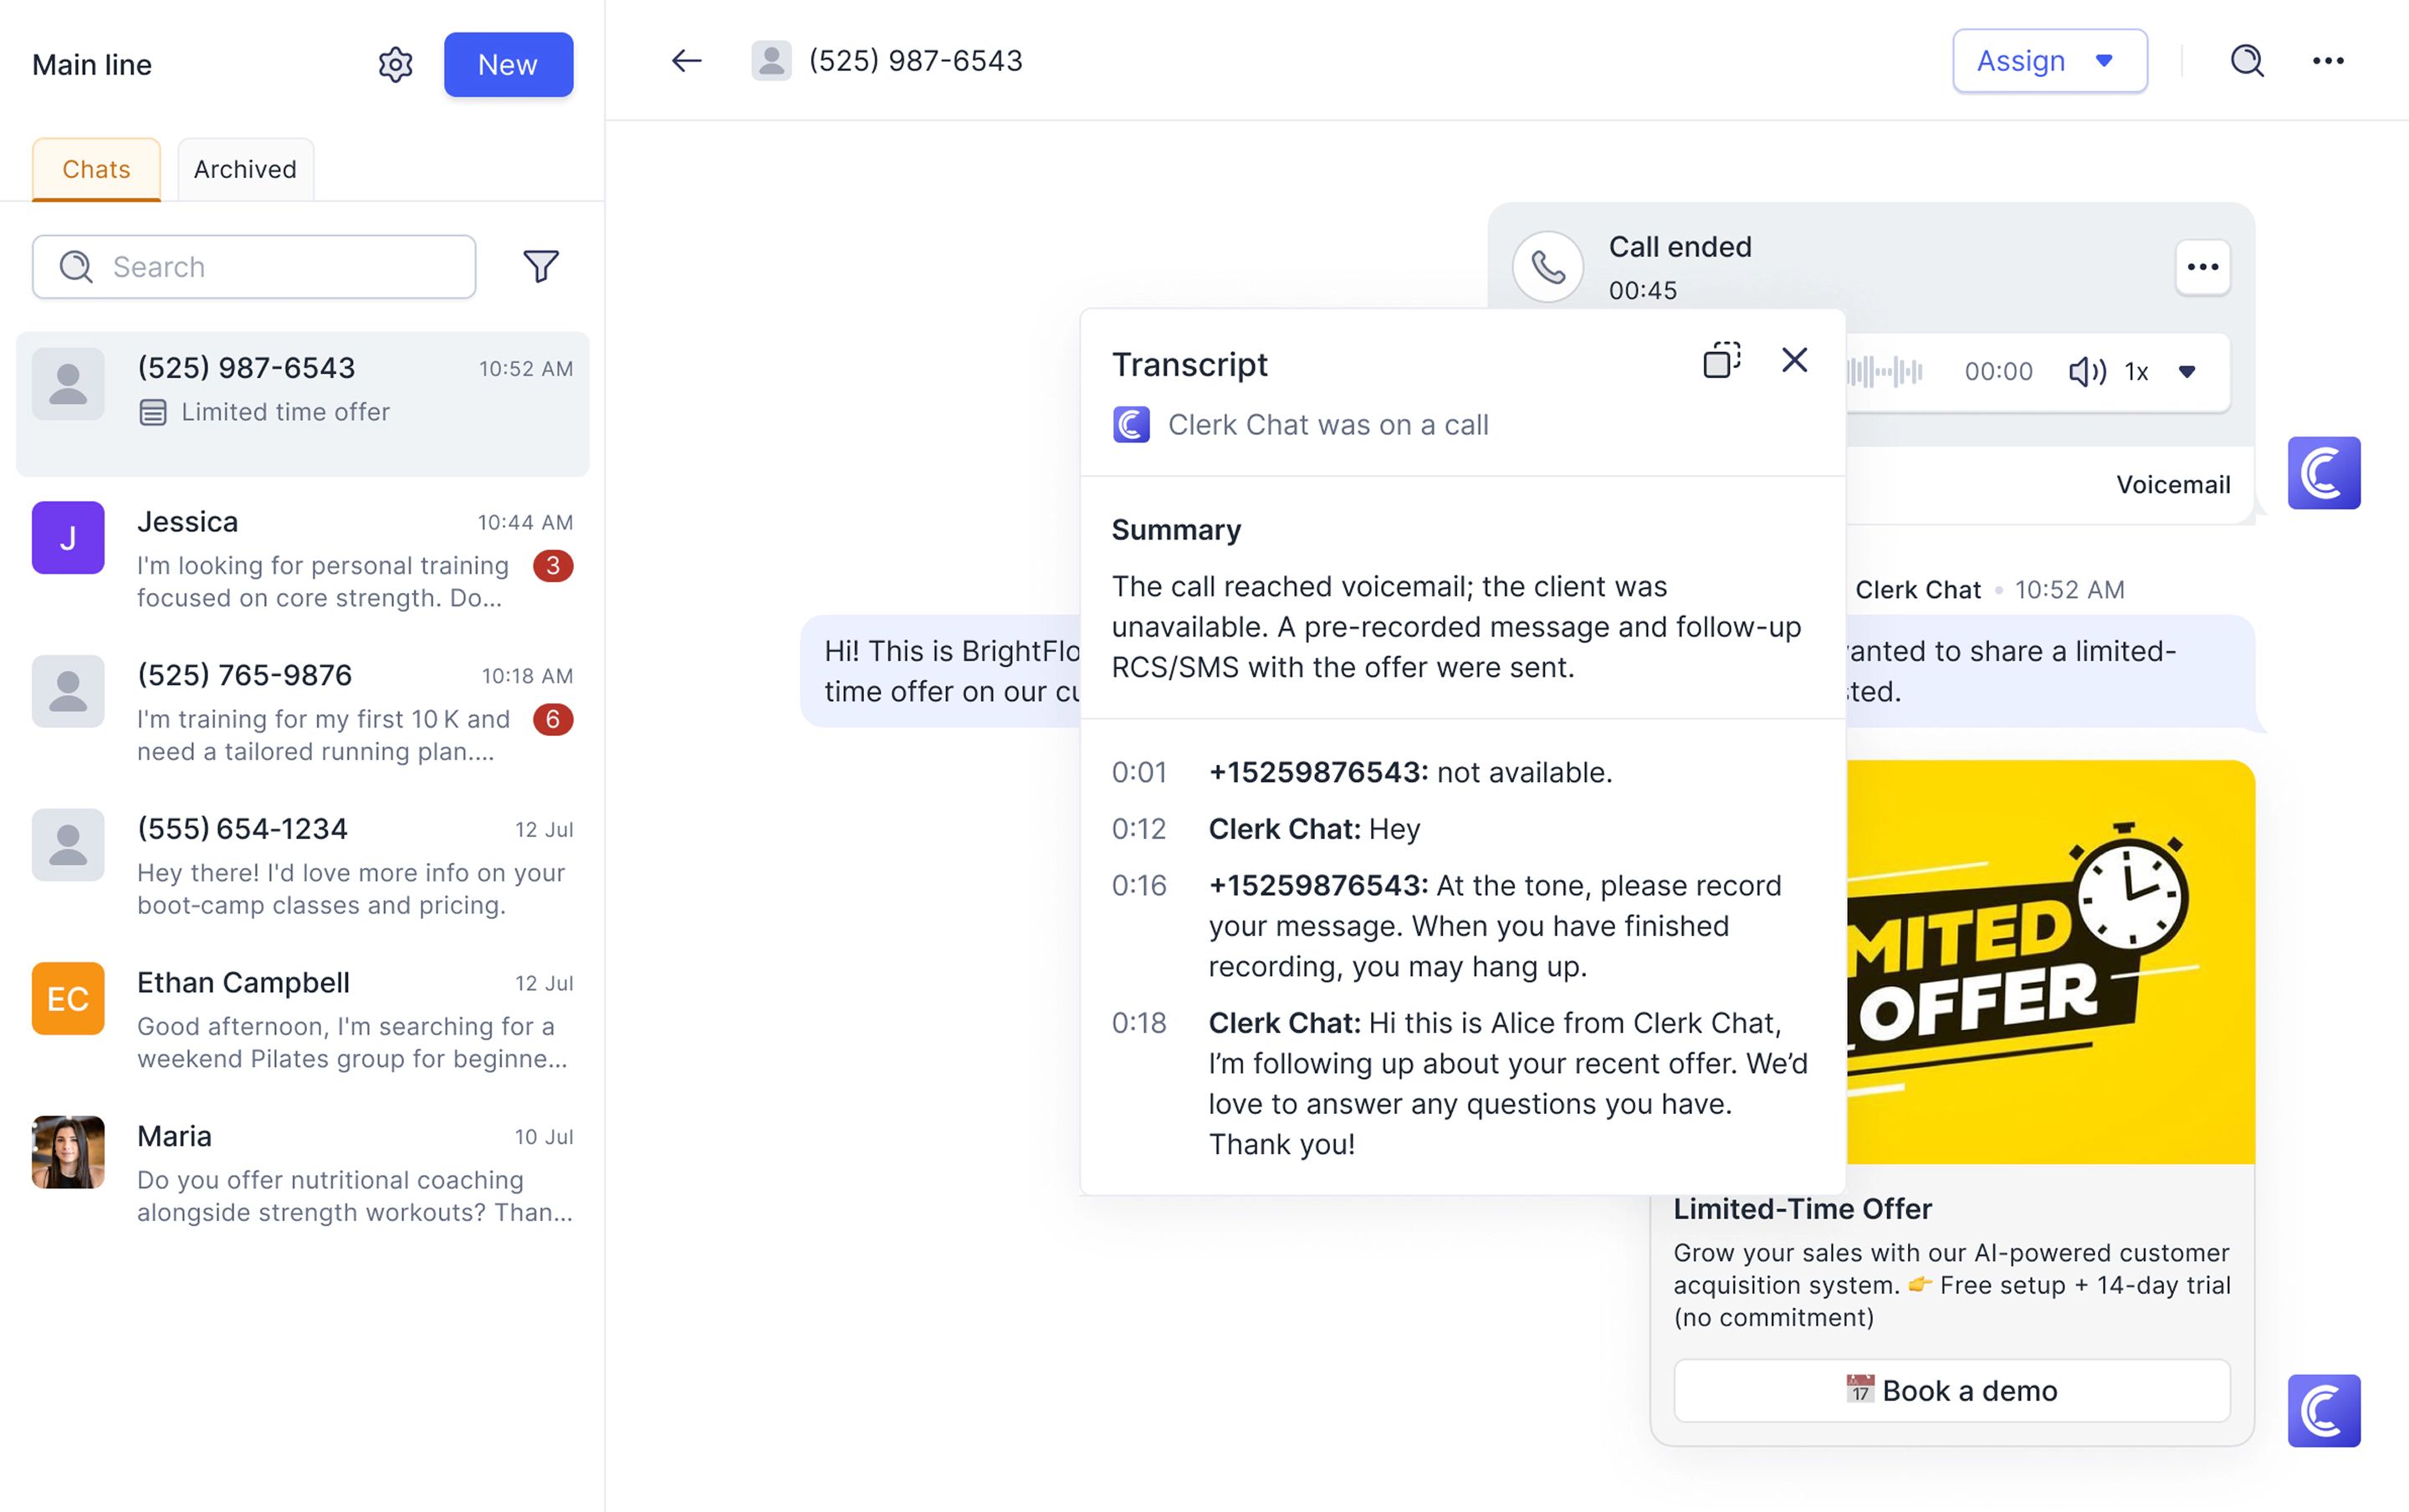
Task: Click inside the Search field
Action: click(x=253, y=266)
